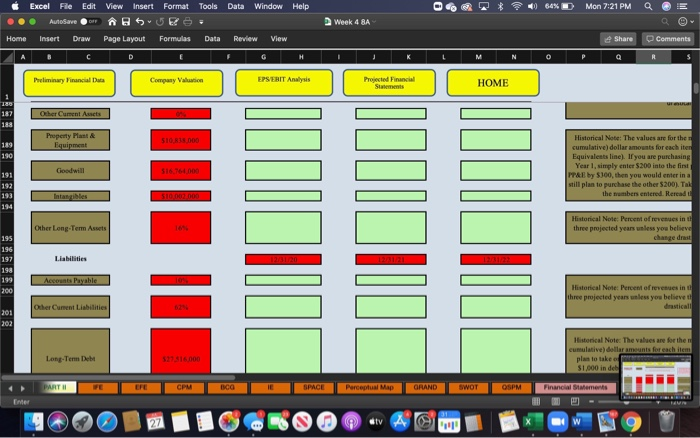Click the Projected Financial Statements button
Viewport: 700px width, 438px height.
point(389,83)
